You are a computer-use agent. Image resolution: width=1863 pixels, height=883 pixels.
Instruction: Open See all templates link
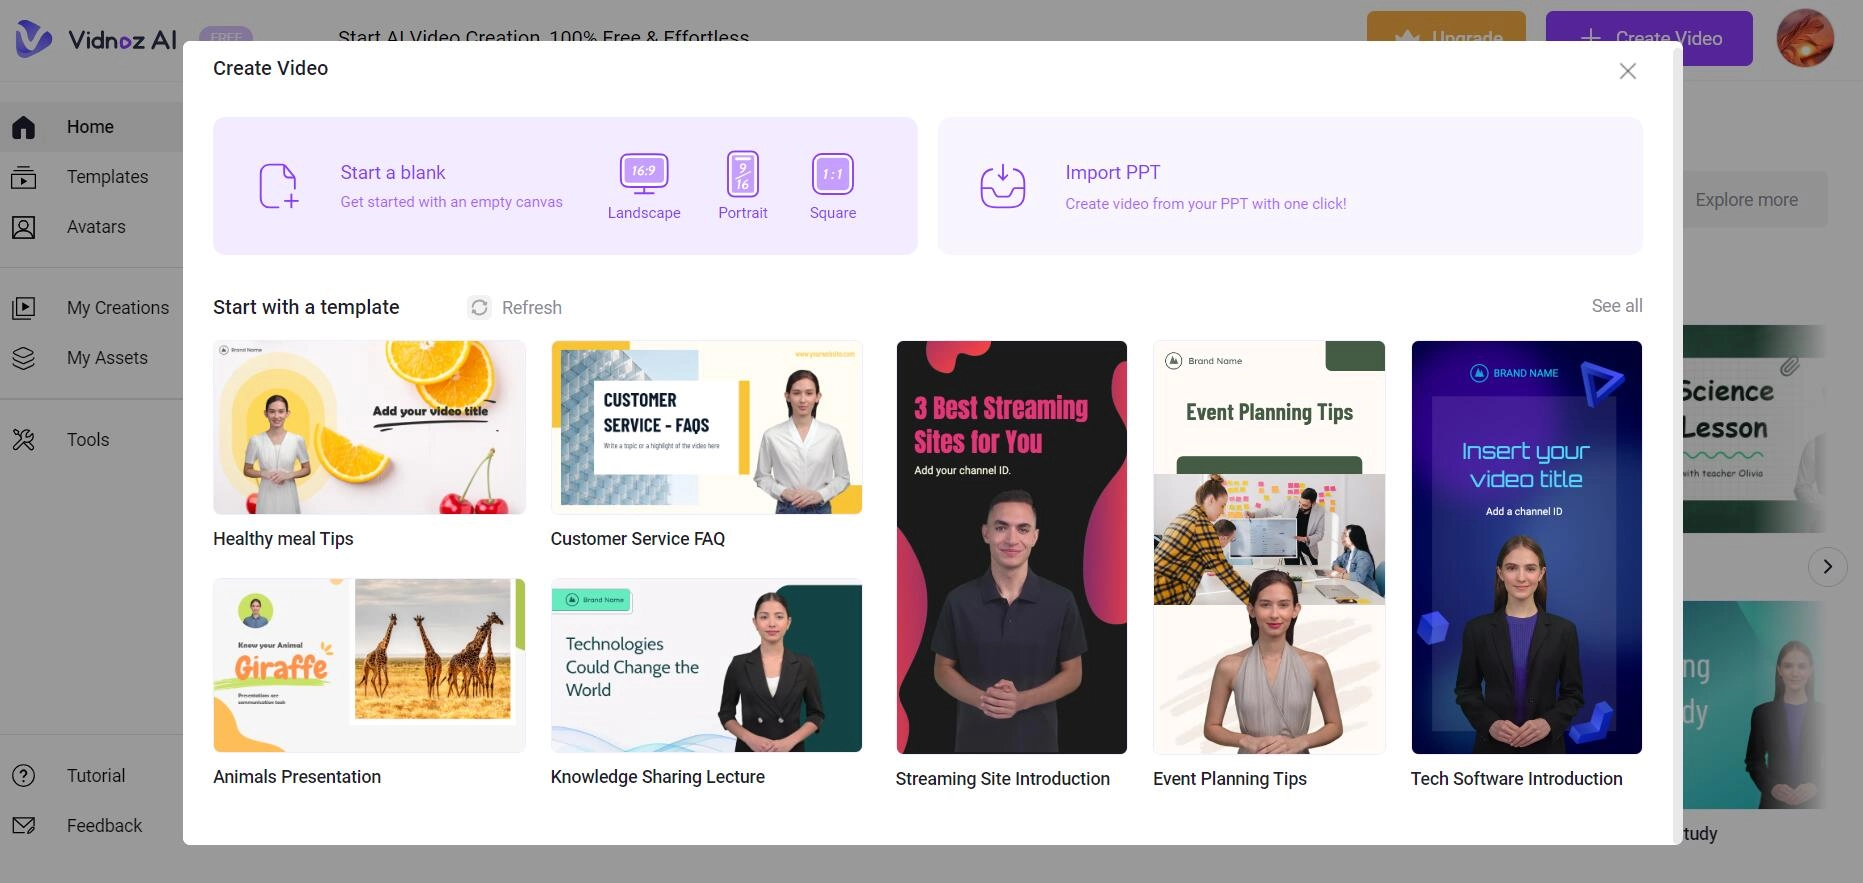click(1616, 306)
